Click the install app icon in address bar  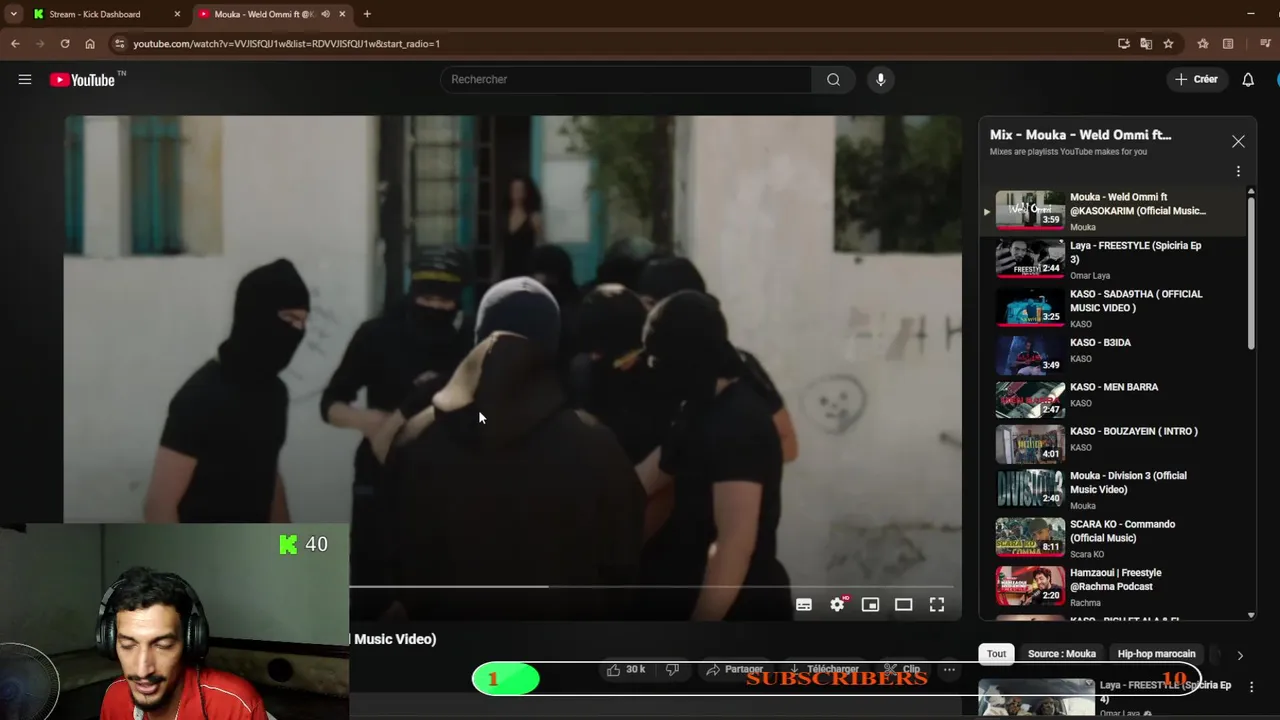point(1124,44)
